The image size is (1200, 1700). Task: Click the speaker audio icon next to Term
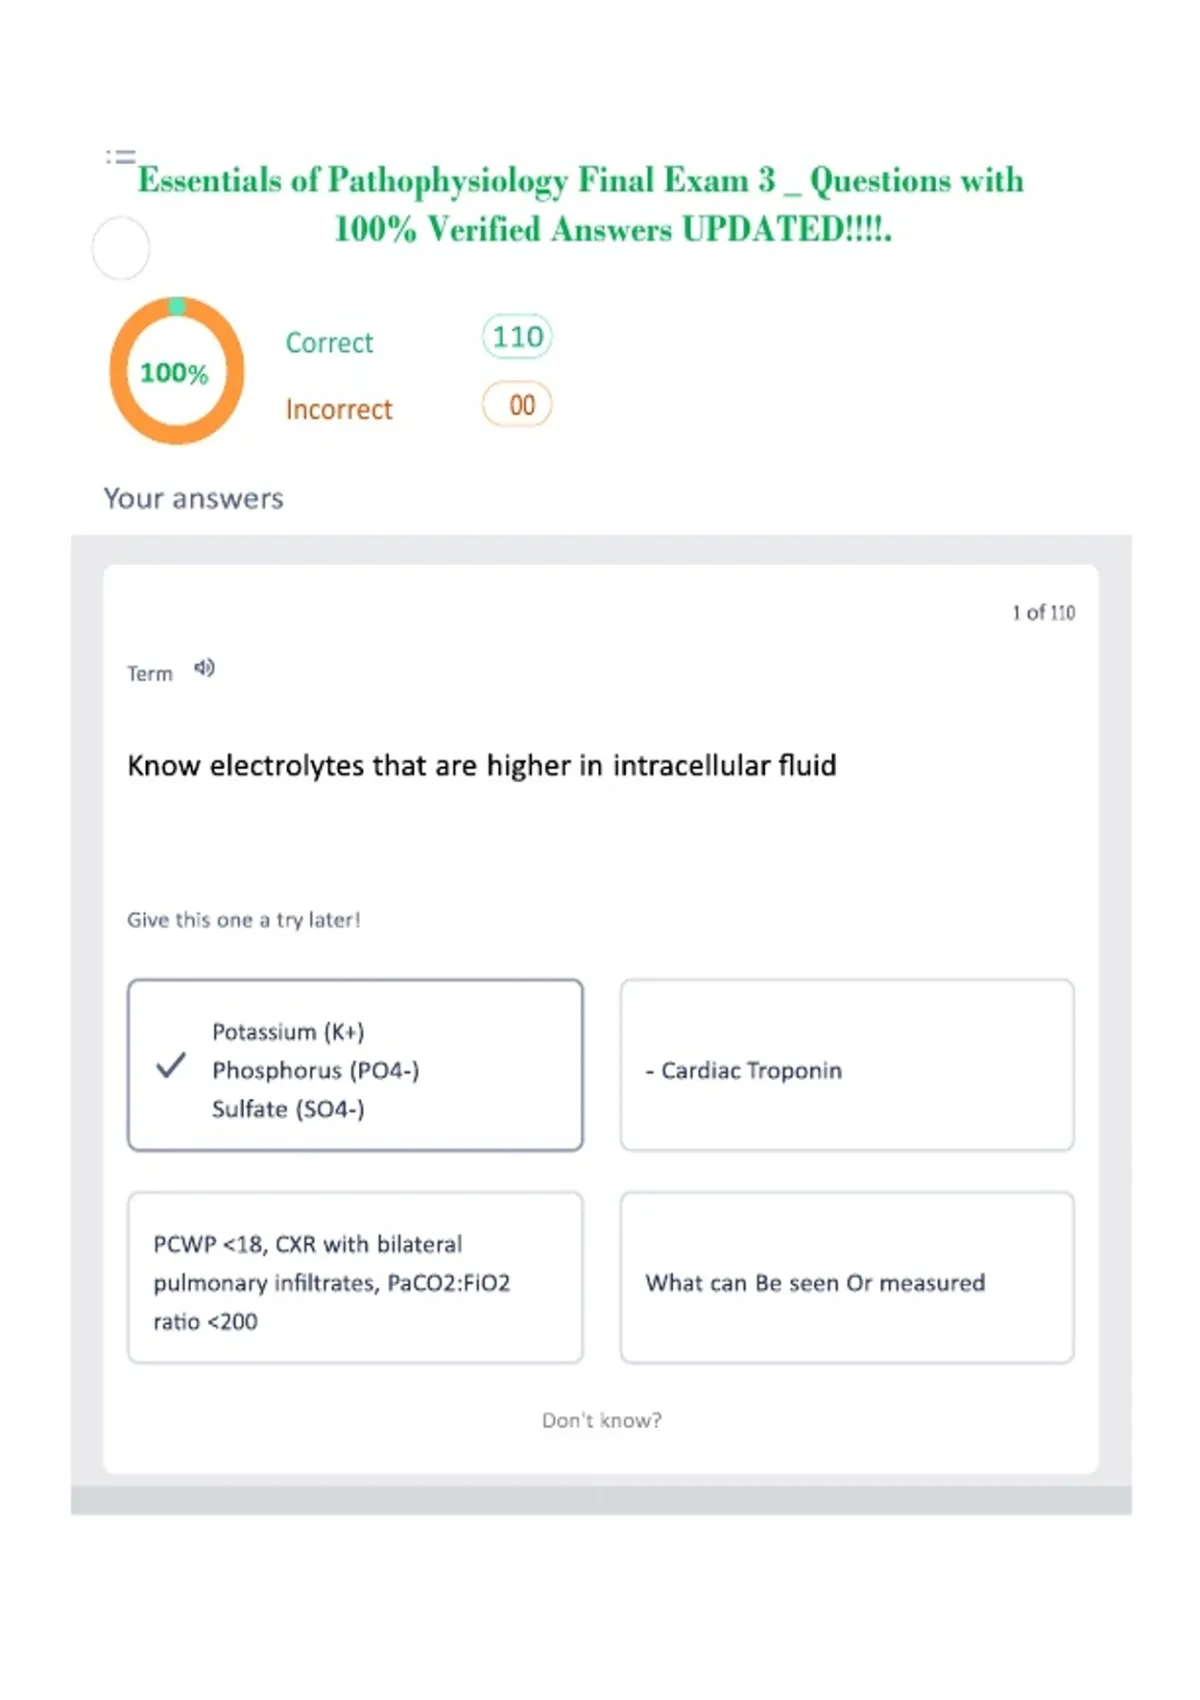[204, 668]
